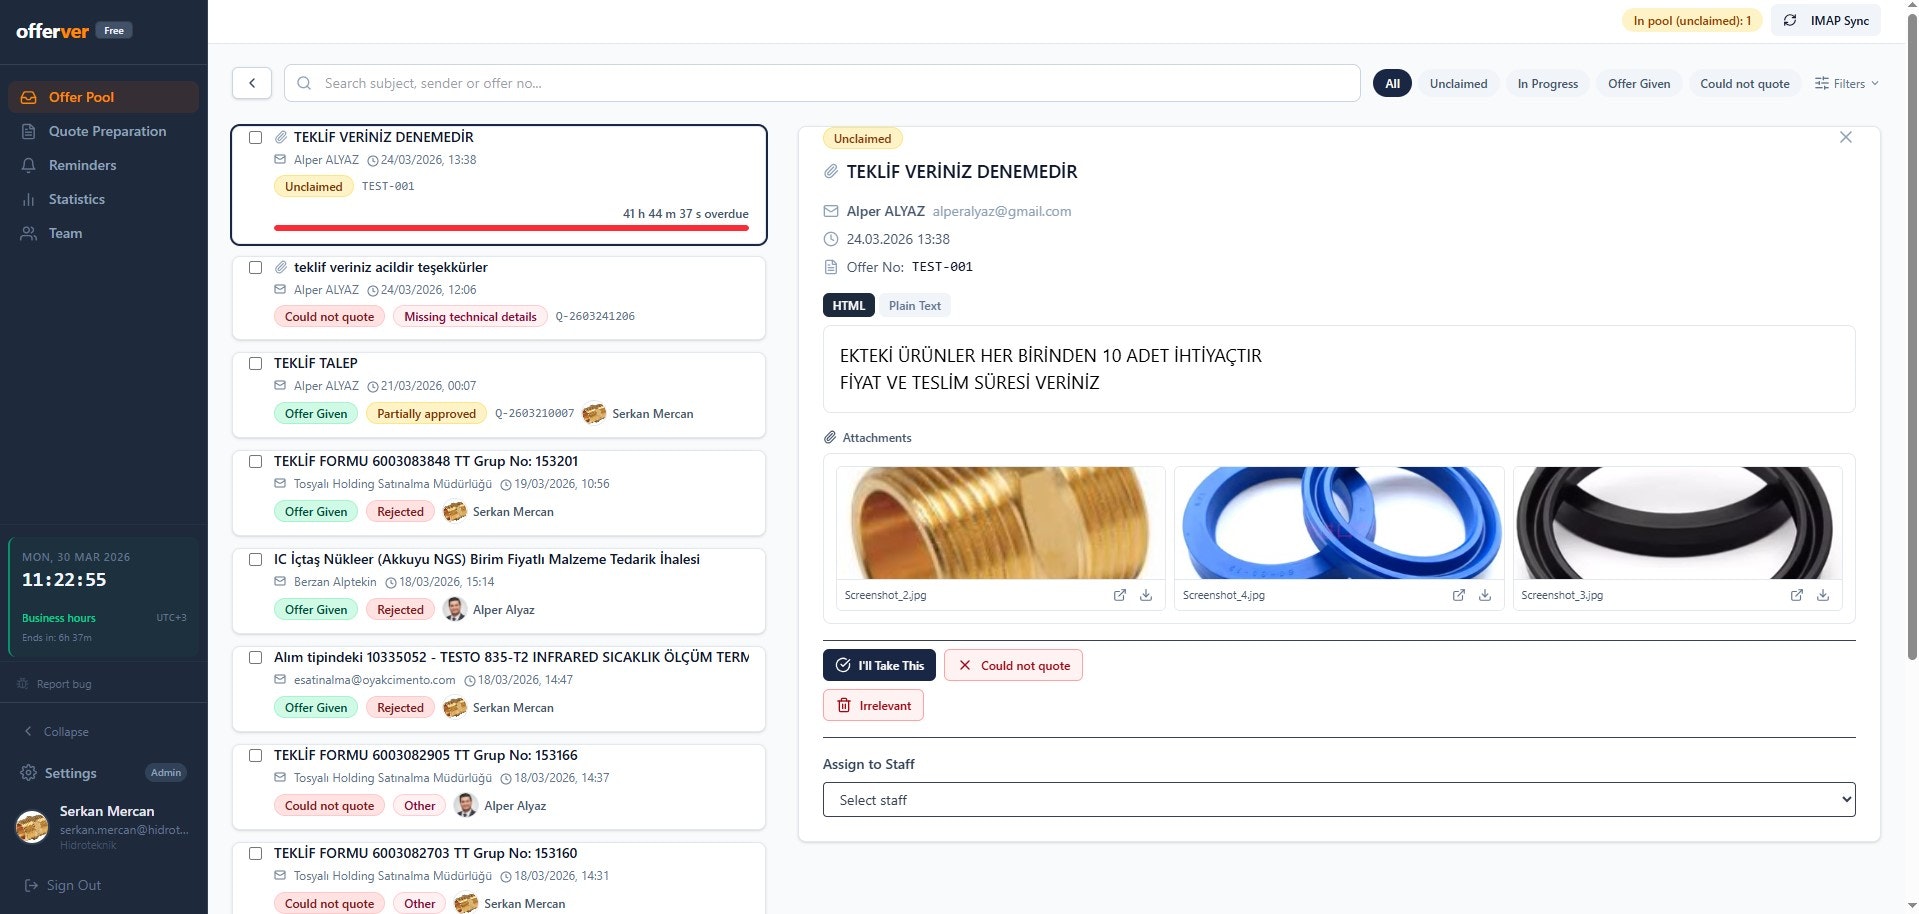The image size is (1919, 914).
Task: Tick checkbox for Grup No: 153166
Action: (255, 755)
